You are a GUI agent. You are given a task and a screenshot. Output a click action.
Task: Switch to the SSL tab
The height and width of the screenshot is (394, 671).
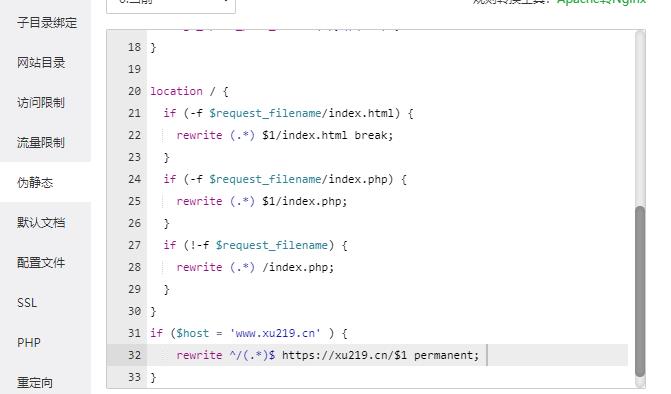[x=27, y=303]
